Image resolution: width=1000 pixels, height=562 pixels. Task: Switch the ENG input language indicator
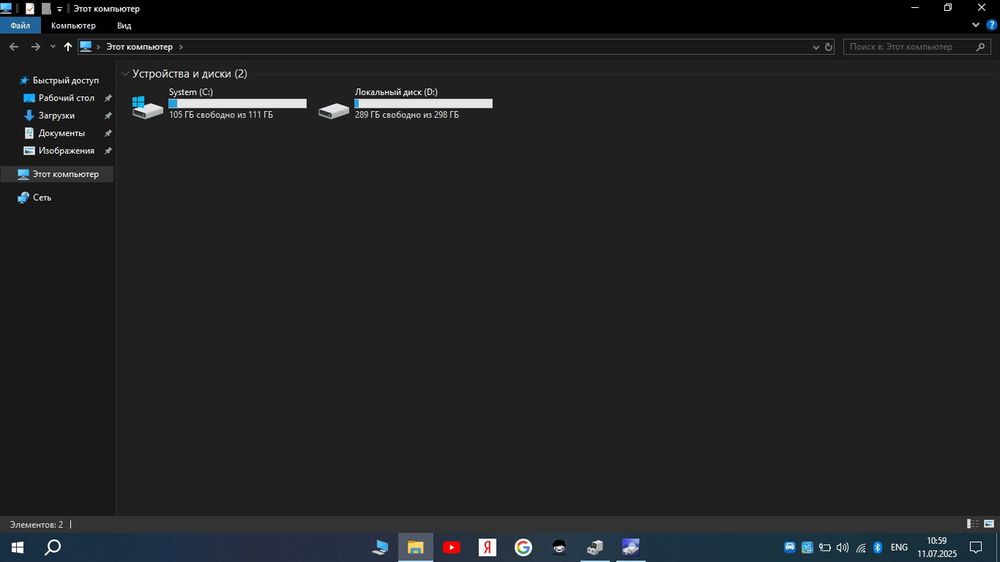point(899,547)
